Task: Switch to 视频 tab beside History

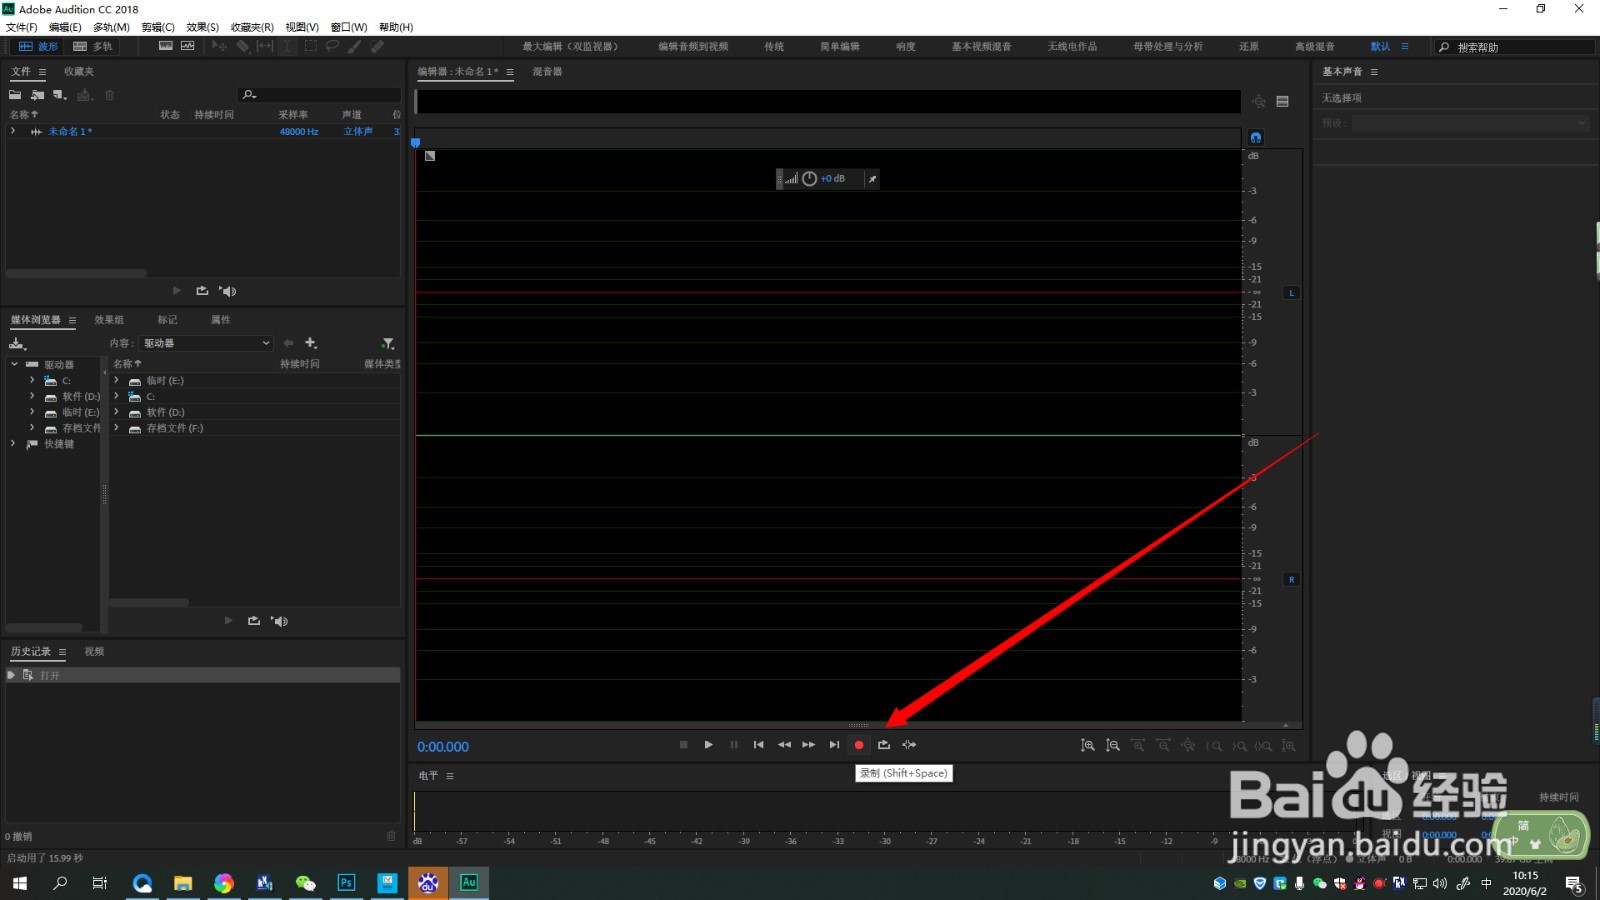Action: (94, 652)
